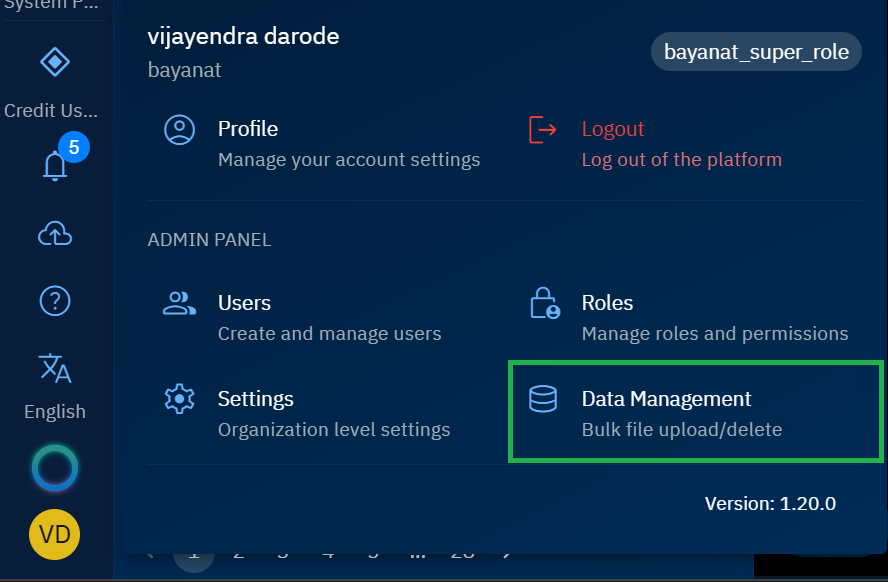This screenshot has width=888, height=582.
Task: Open Settings for organization level settings
Action: point(255,399)
